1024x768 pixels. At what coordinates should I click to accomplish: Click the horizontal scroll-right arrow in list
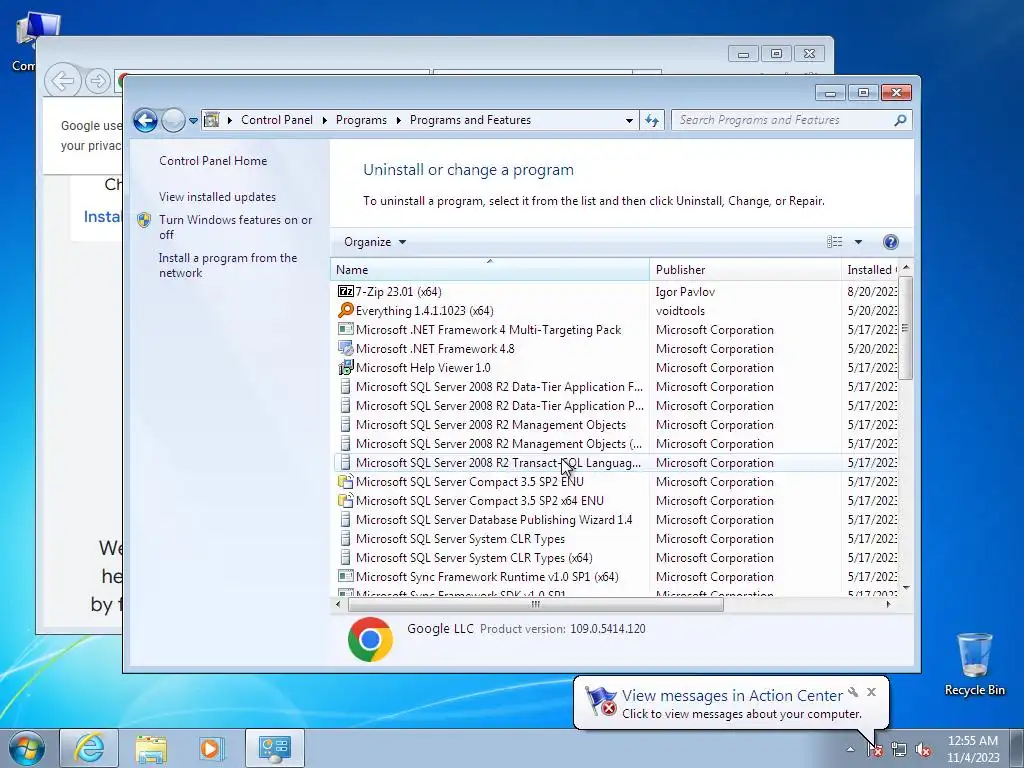coord(888,605)
